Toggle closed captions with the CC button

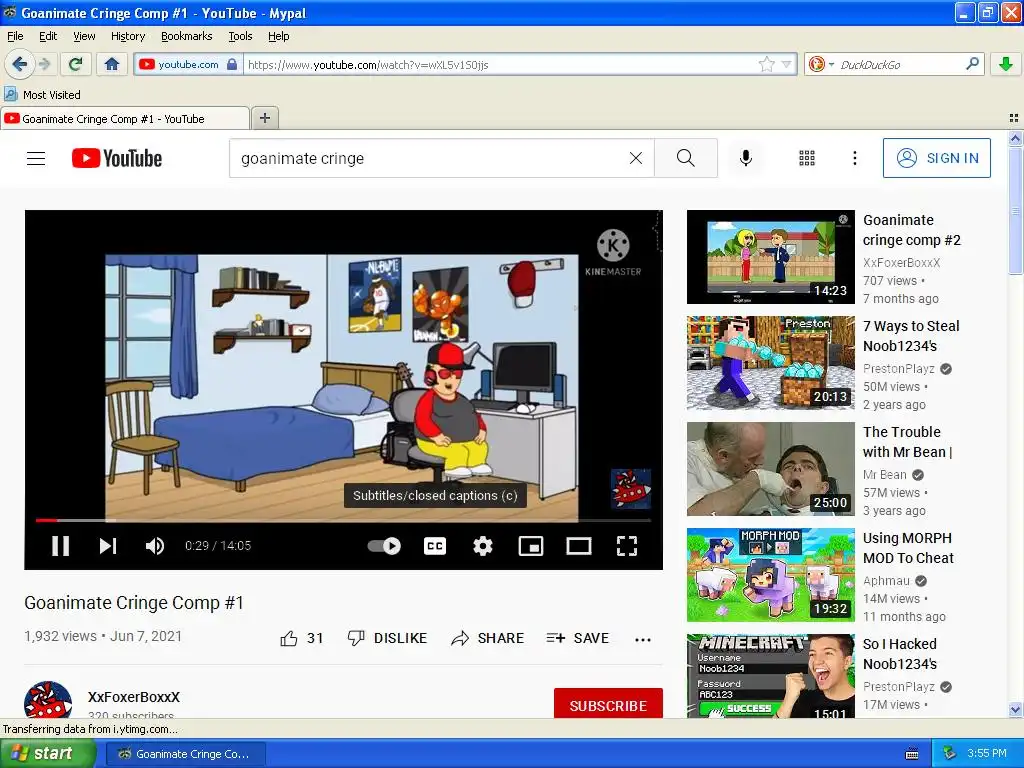pos(435,545)
